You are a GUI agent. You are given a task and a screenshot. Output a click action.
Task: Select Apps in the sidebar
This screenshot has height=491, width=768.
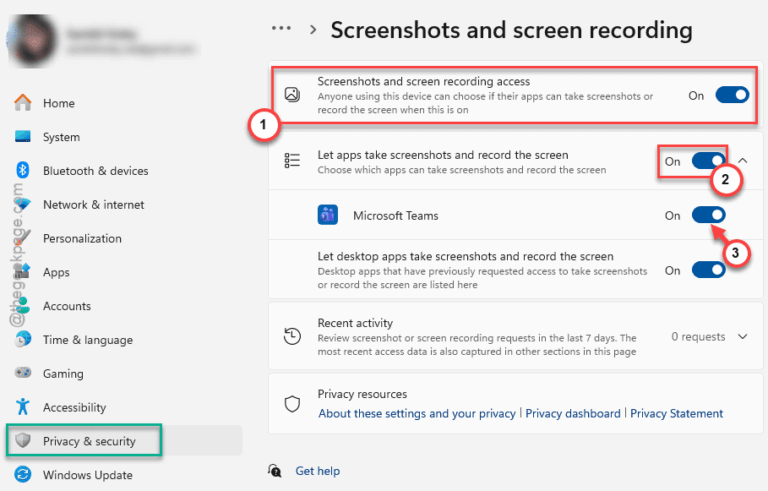[x=56, y=272]
